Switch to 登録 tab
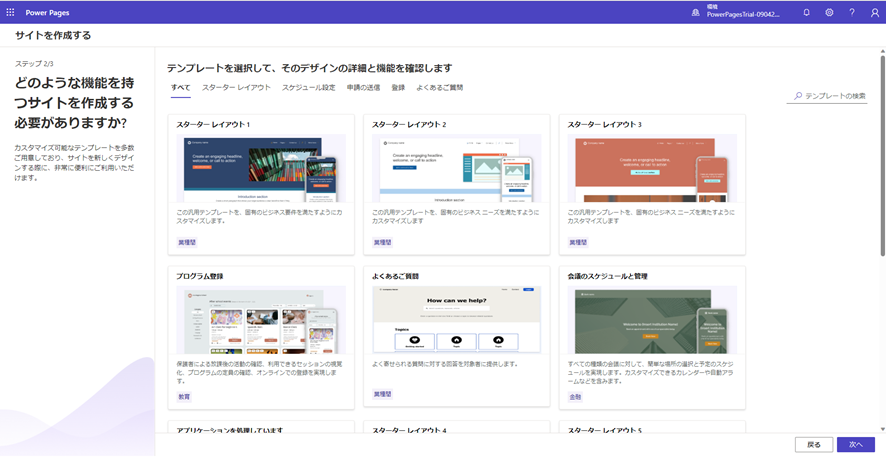This screenshot has width=886, height=457. (398, 88)
